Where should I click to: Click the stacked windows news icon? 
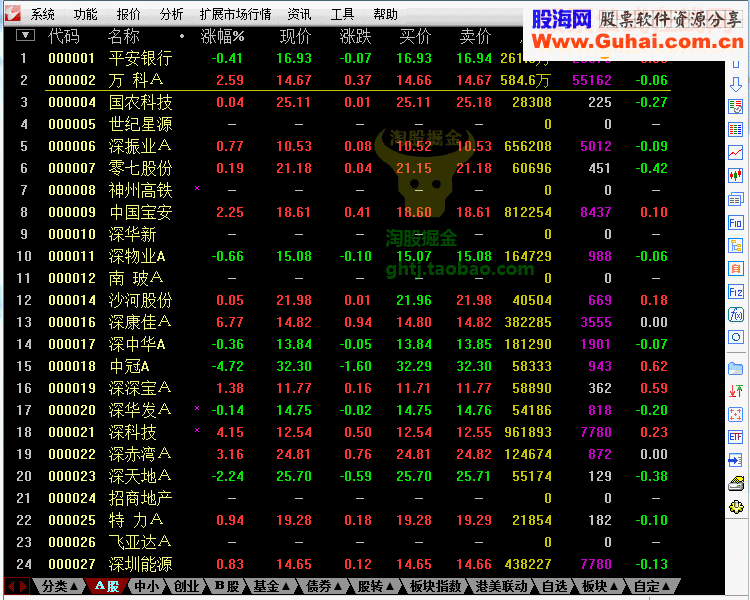[736, 199]
